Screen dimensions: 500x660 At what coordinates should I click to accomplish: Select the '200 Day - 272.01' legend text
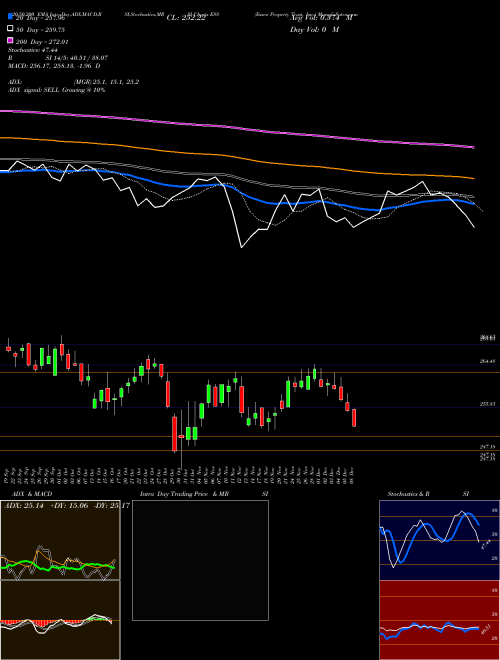(42, 42)
